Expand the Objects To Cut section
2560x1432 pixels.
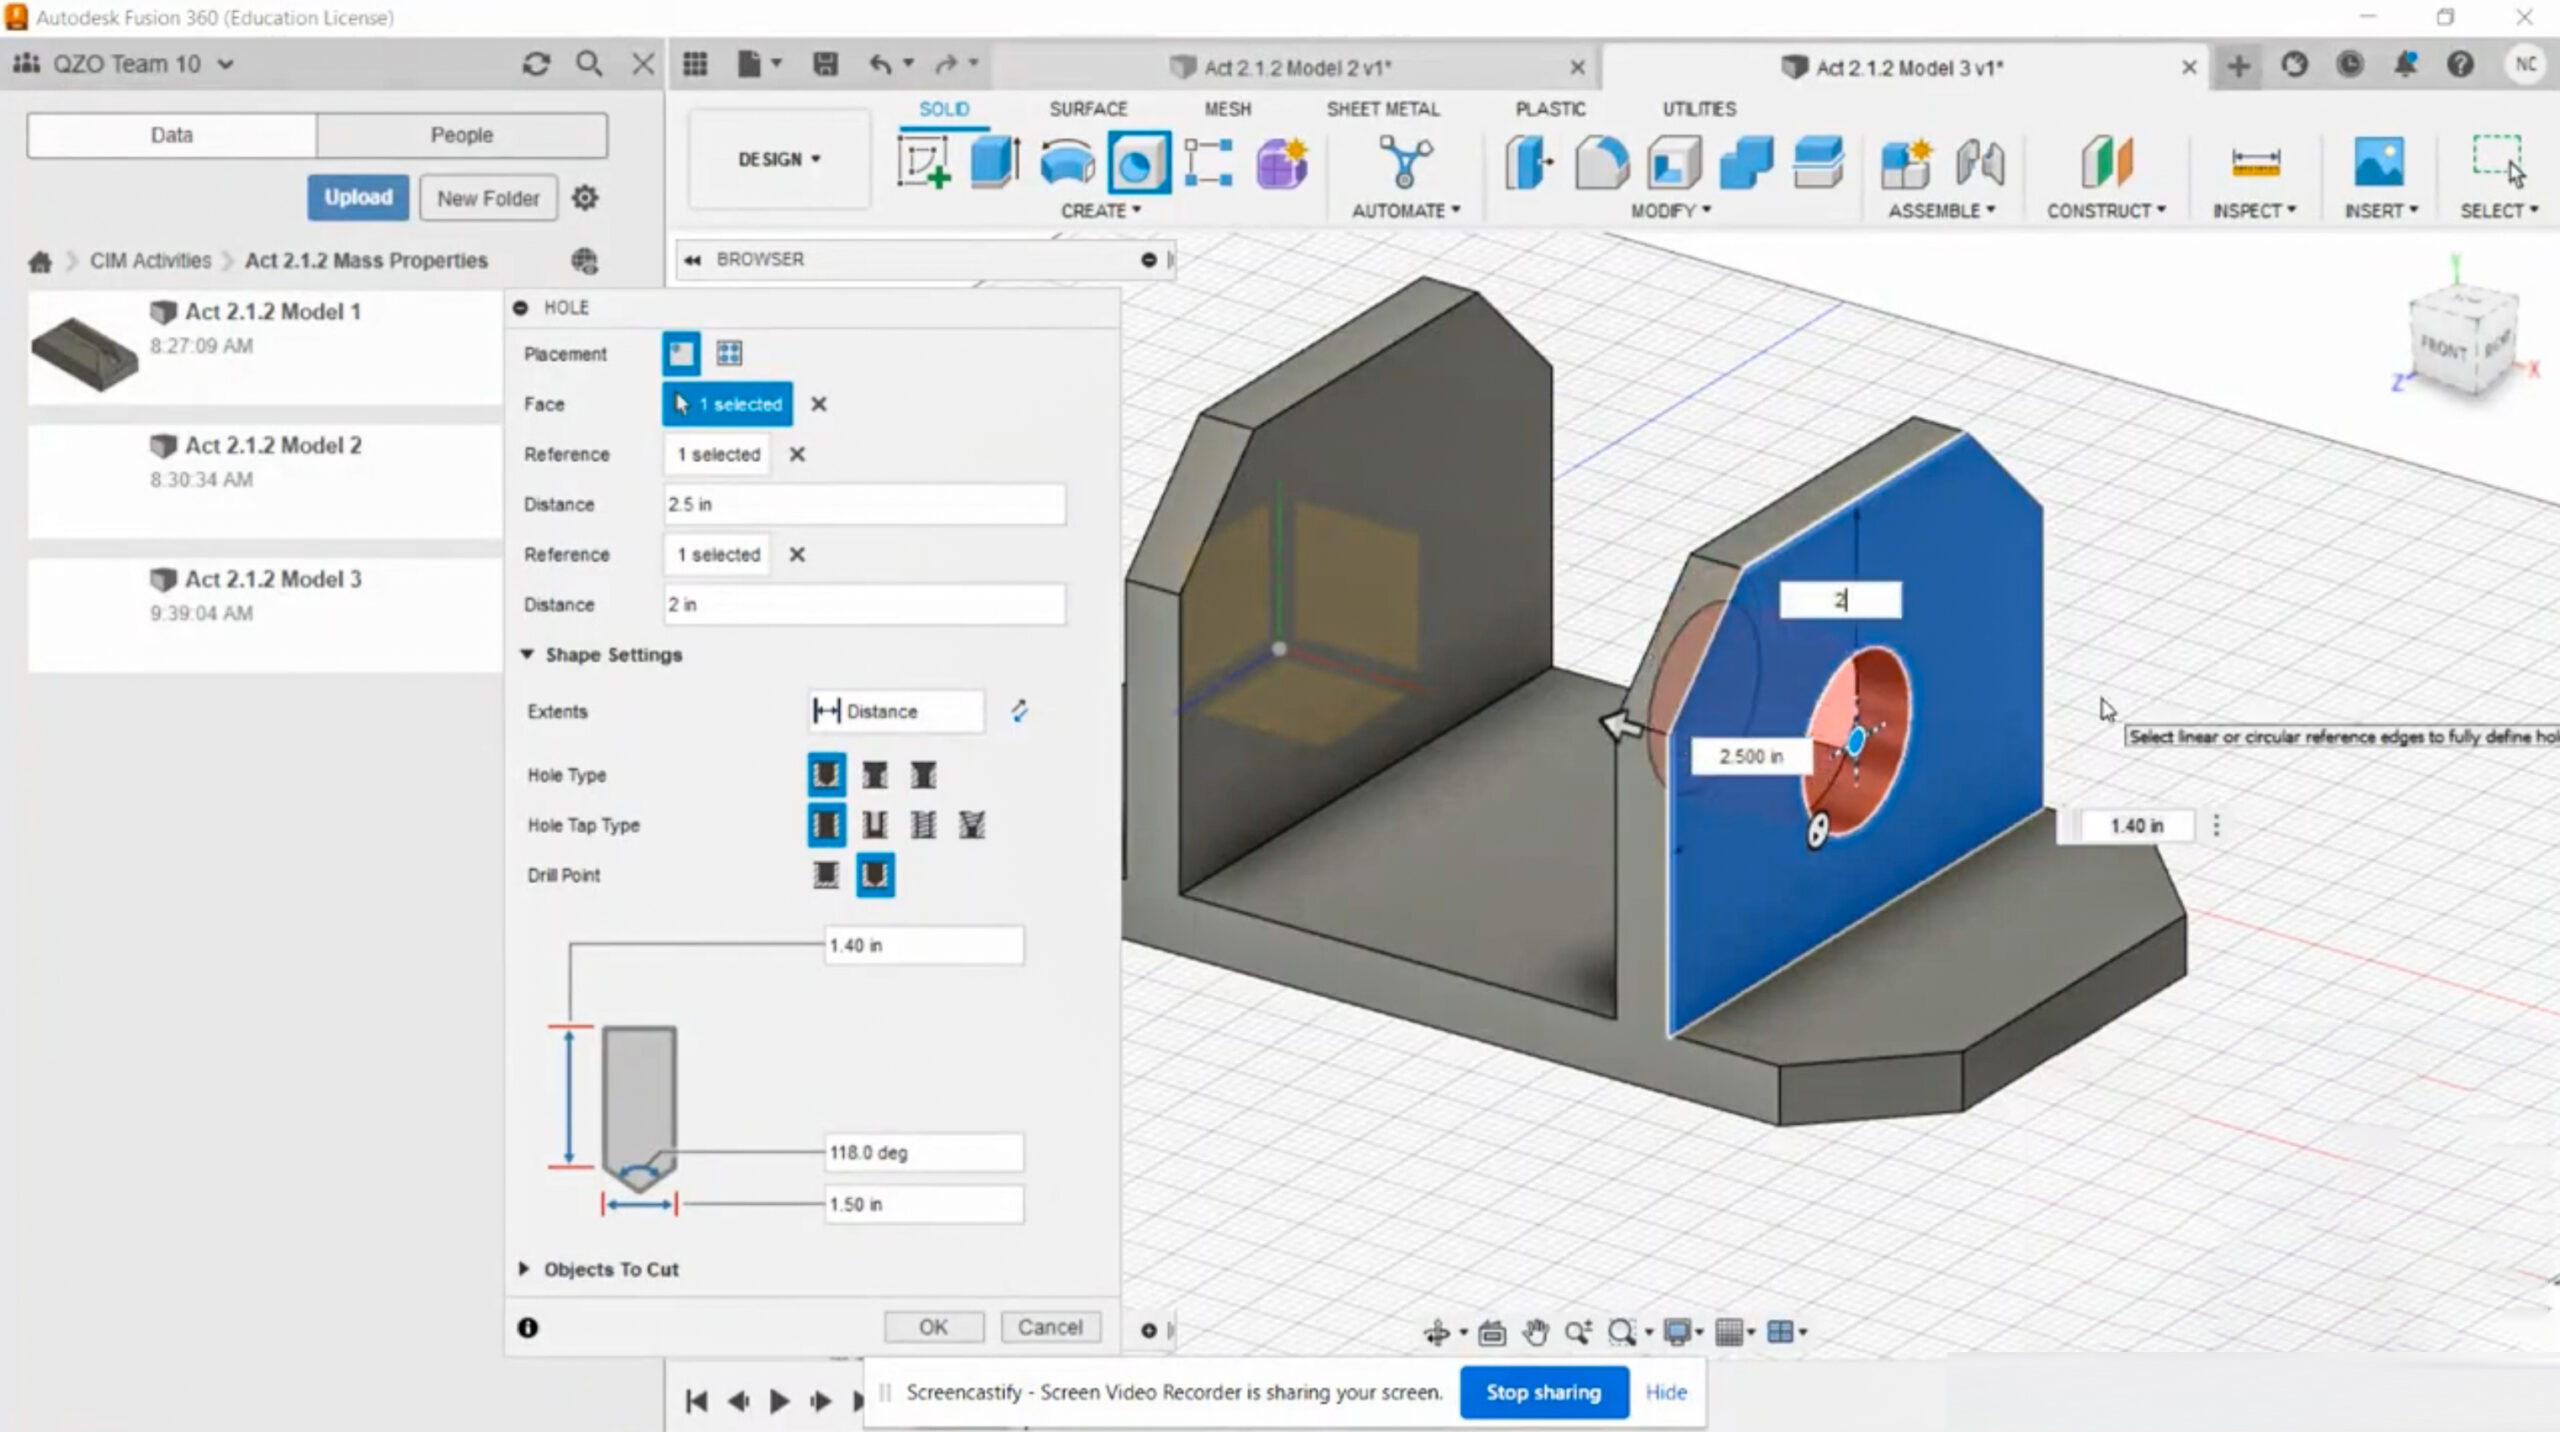(x=524, y=1269)
